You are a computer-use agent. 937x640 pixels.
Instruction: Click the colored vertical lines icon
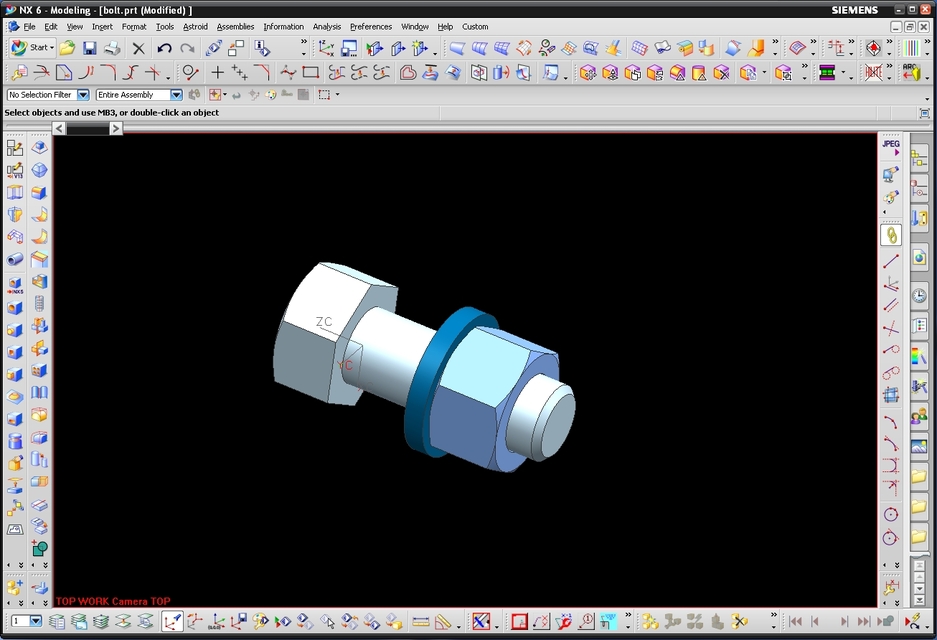click(911, 48)
